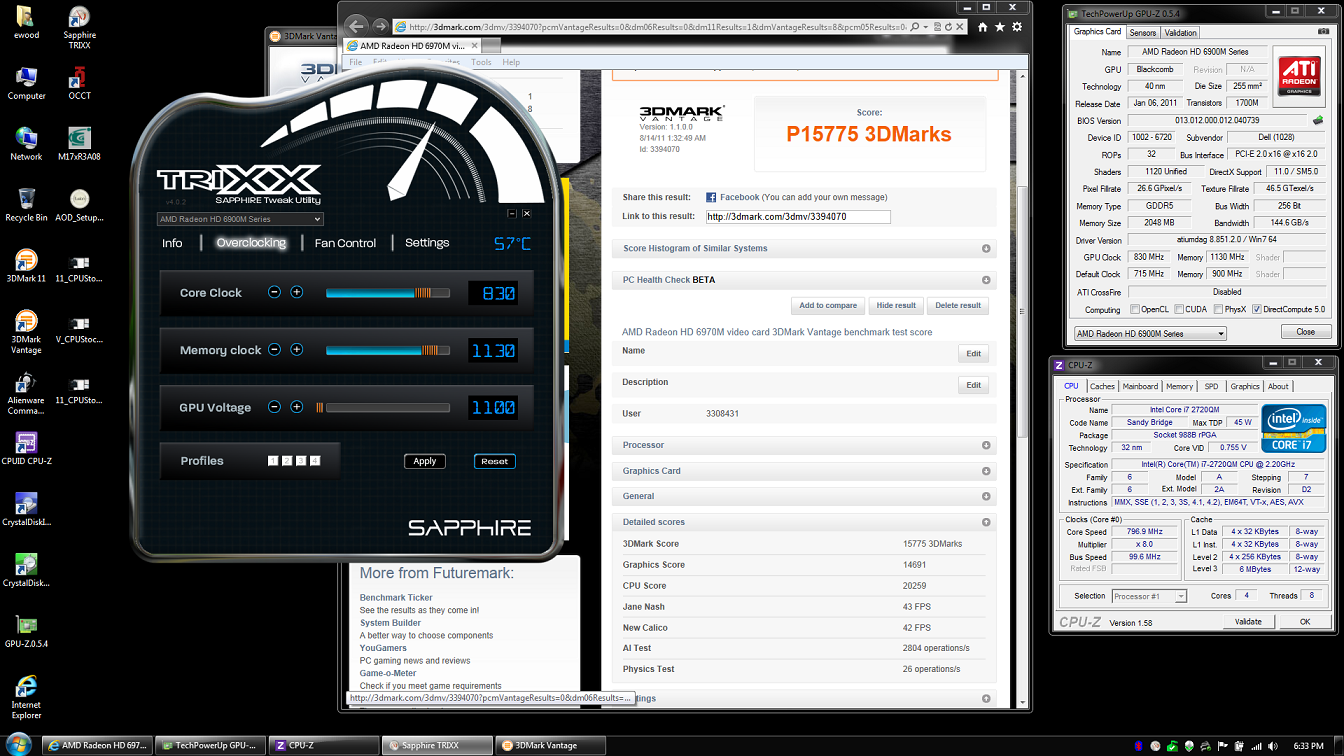Image resolution: width=1344 pixels, height=756 pixels.
Task: Open CPU-Z Processor selection dropdown
Action: [1149, 596]
